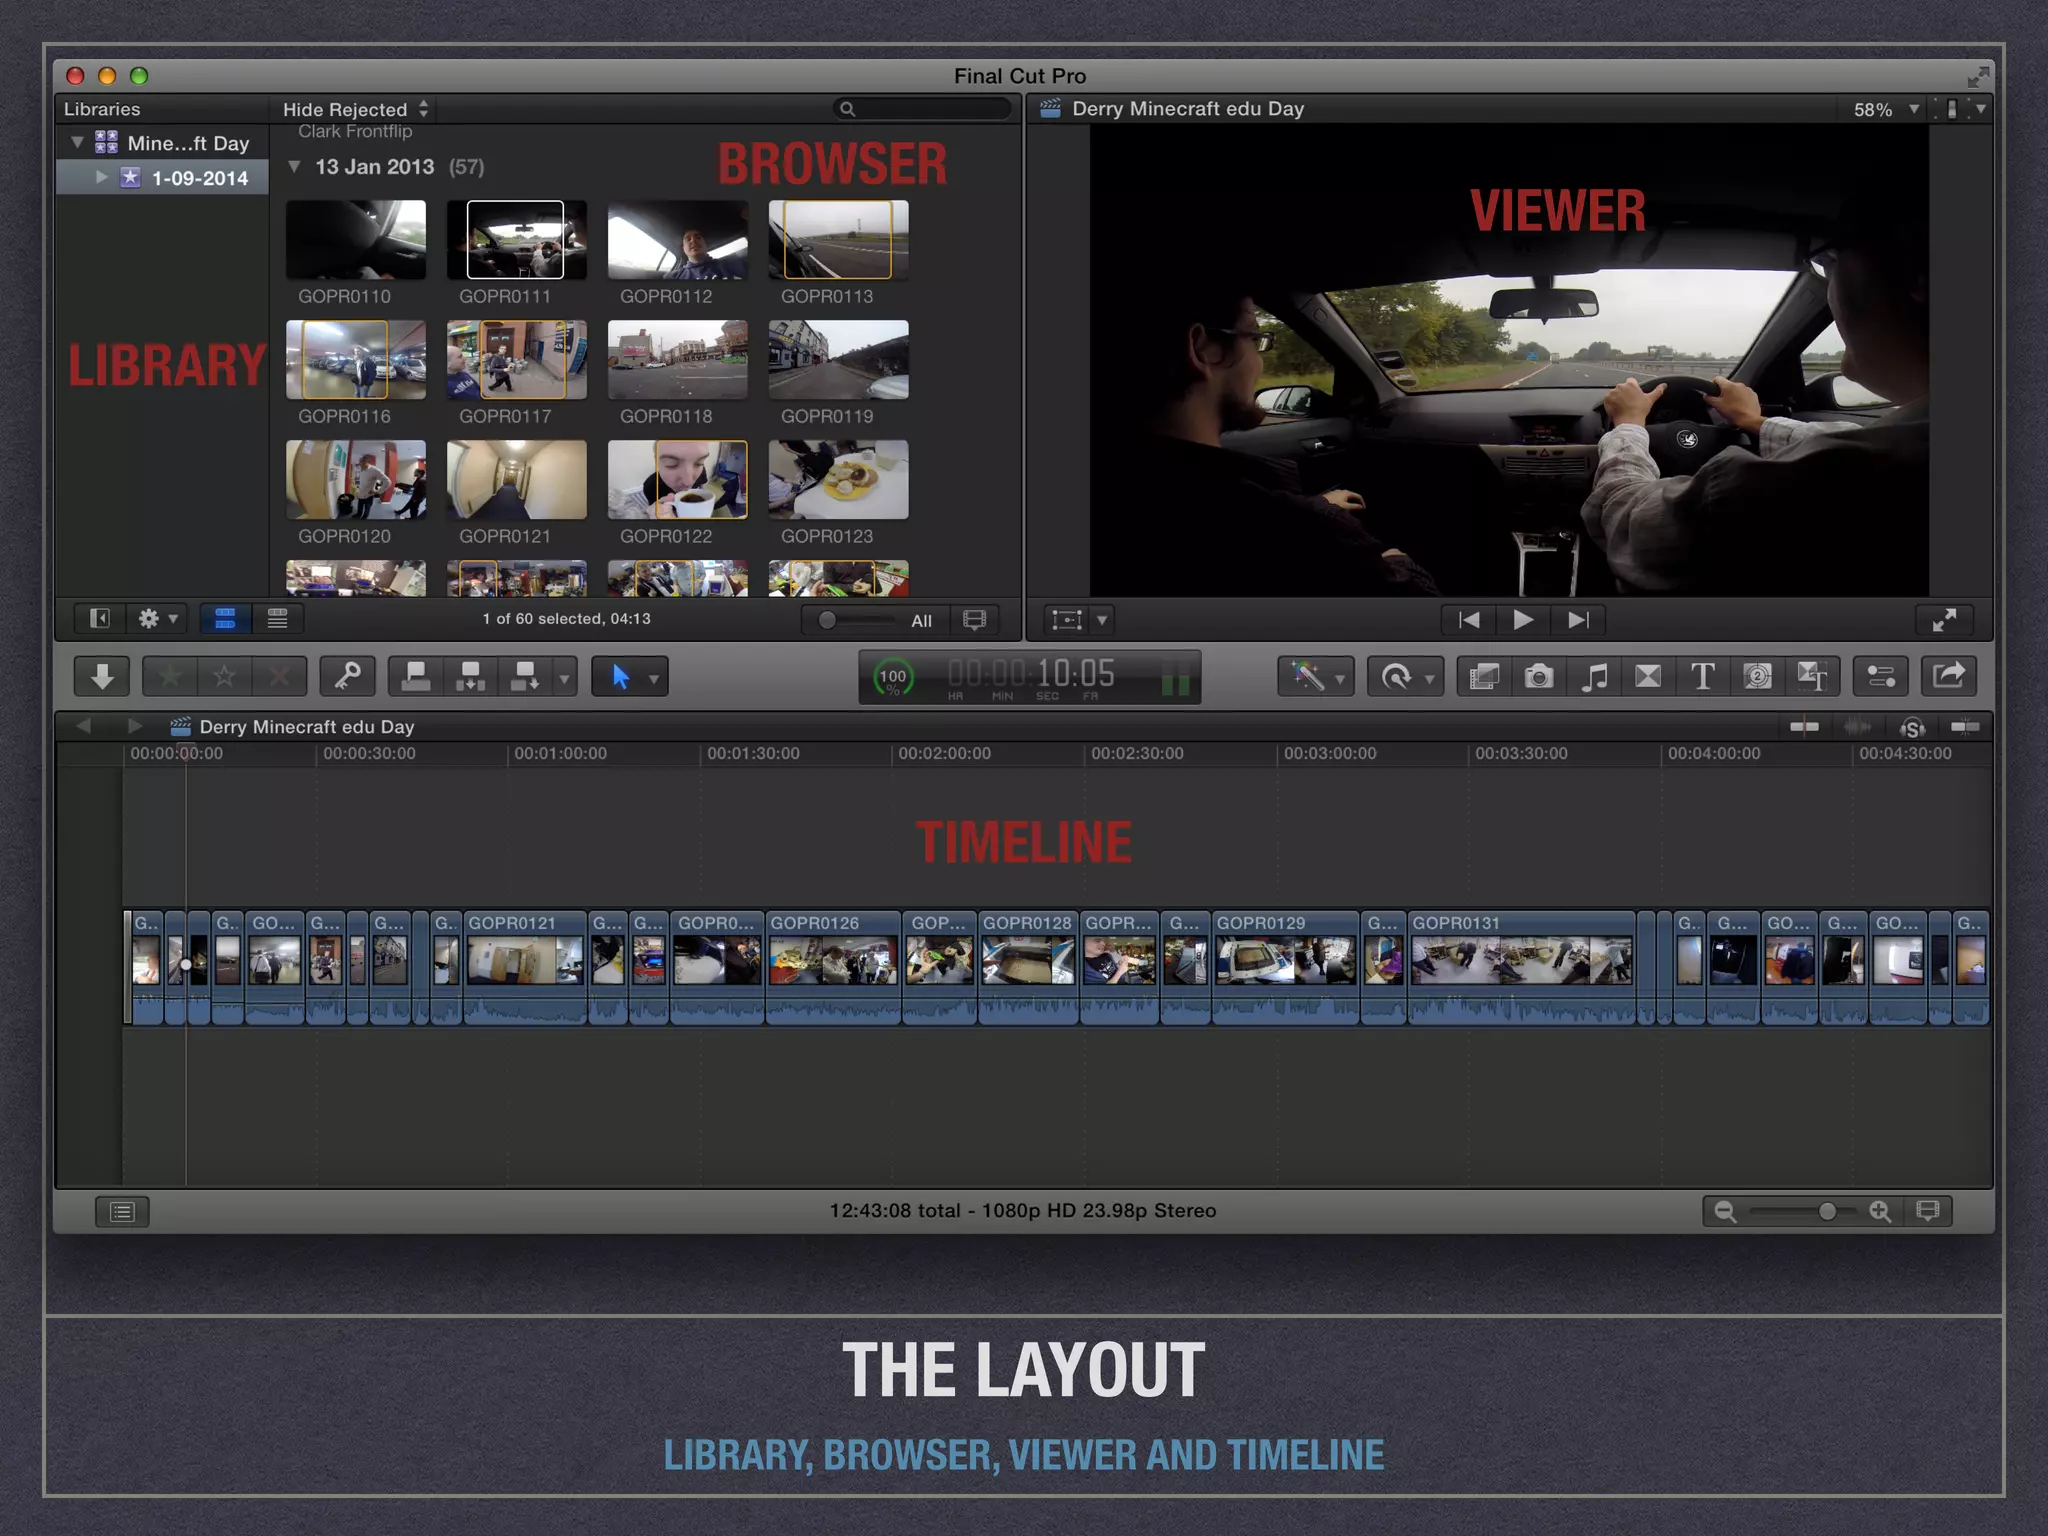Mark selection as Favorite with green star
Viewport: 2048px width, 1536px height.
(x=170, y=677)
